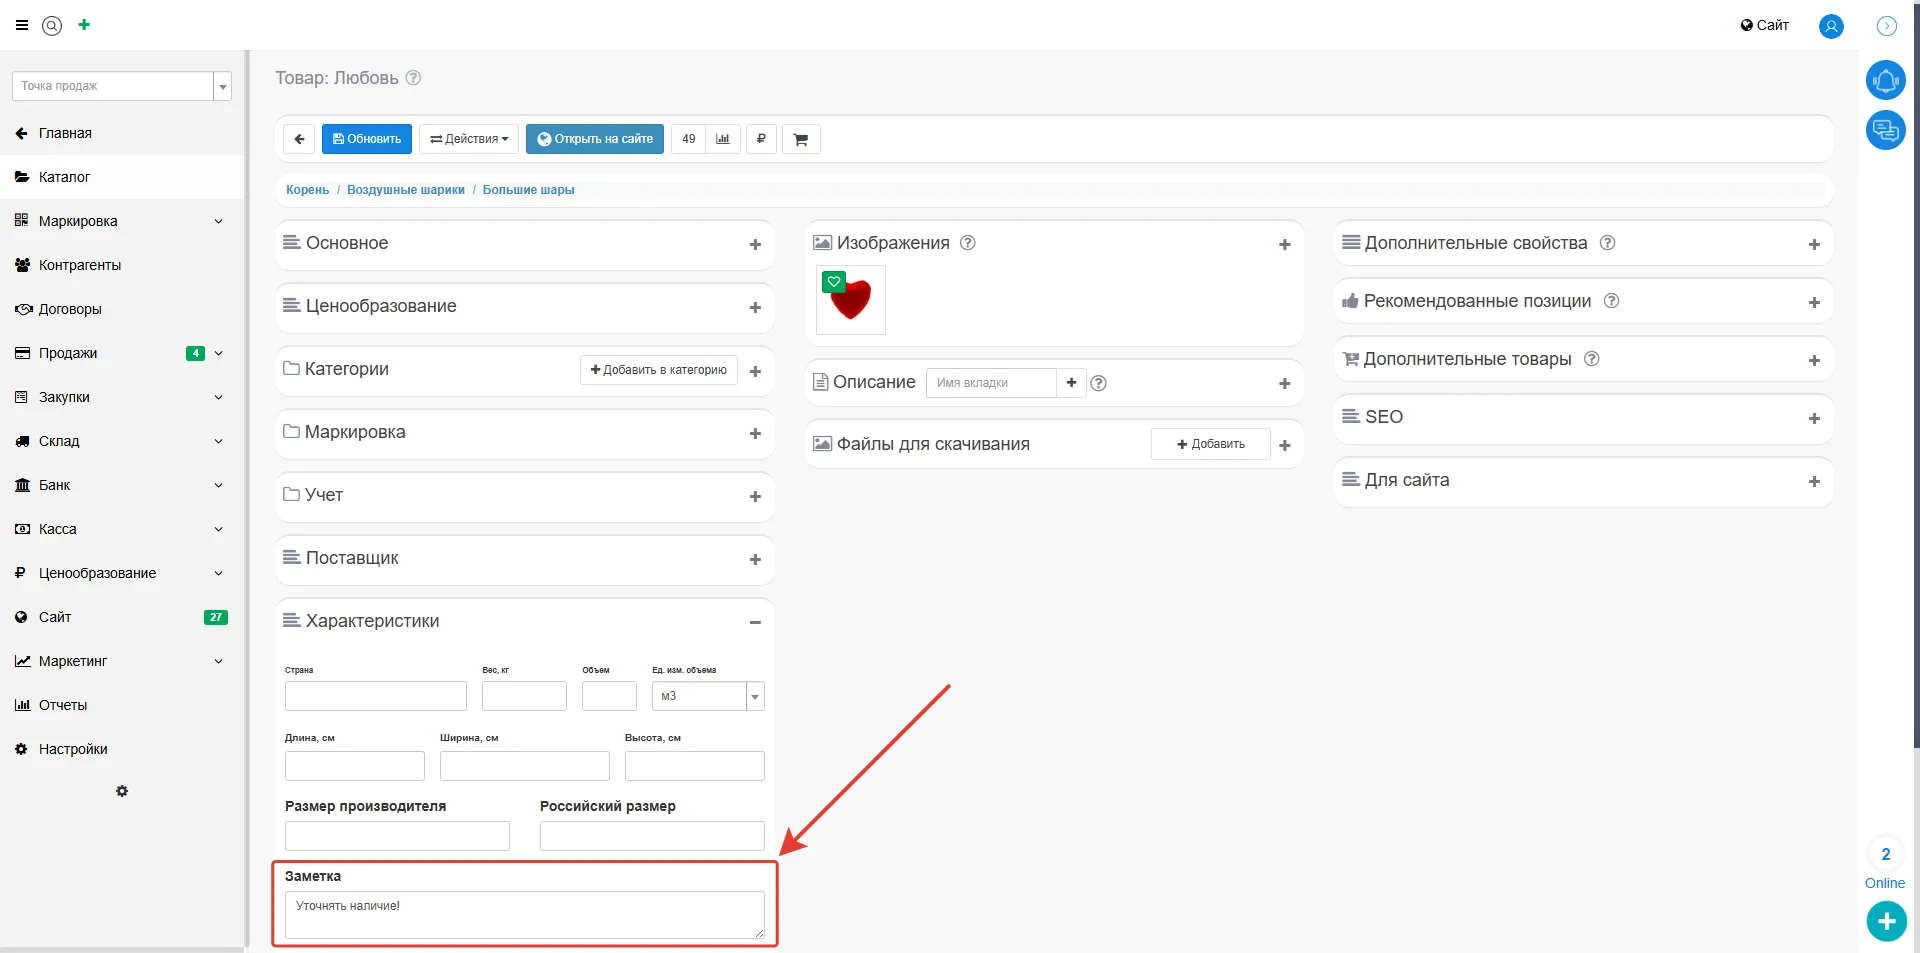Collapse the Характеристики section
1920x953 pixels.
[755, 622]
